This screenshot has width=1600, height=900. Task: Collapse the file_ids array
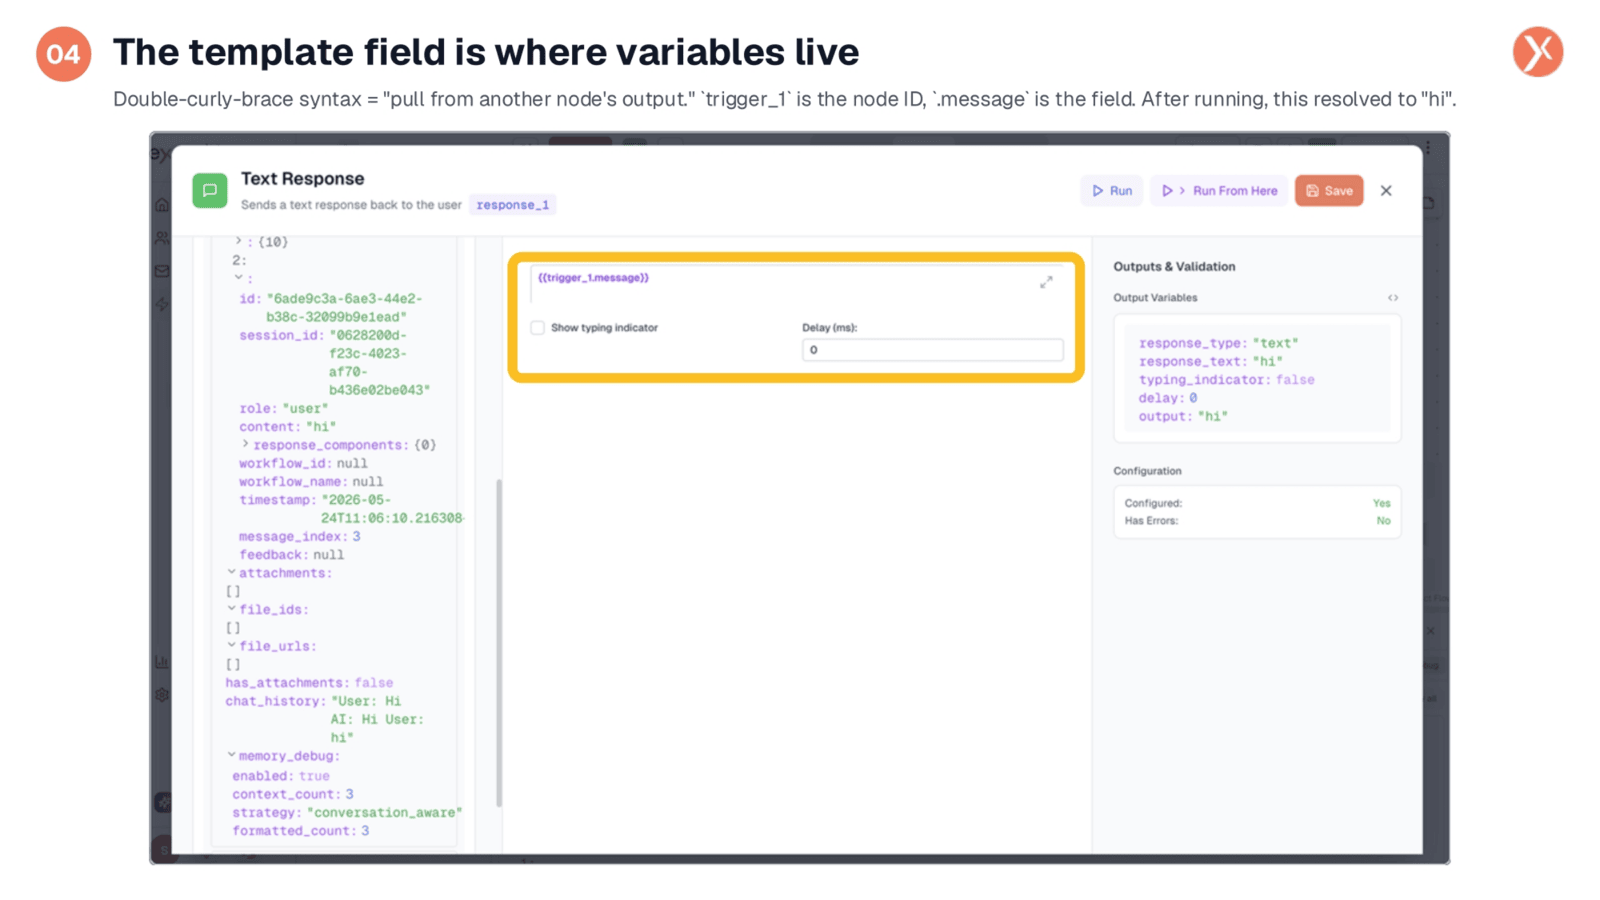click(232, 609)
